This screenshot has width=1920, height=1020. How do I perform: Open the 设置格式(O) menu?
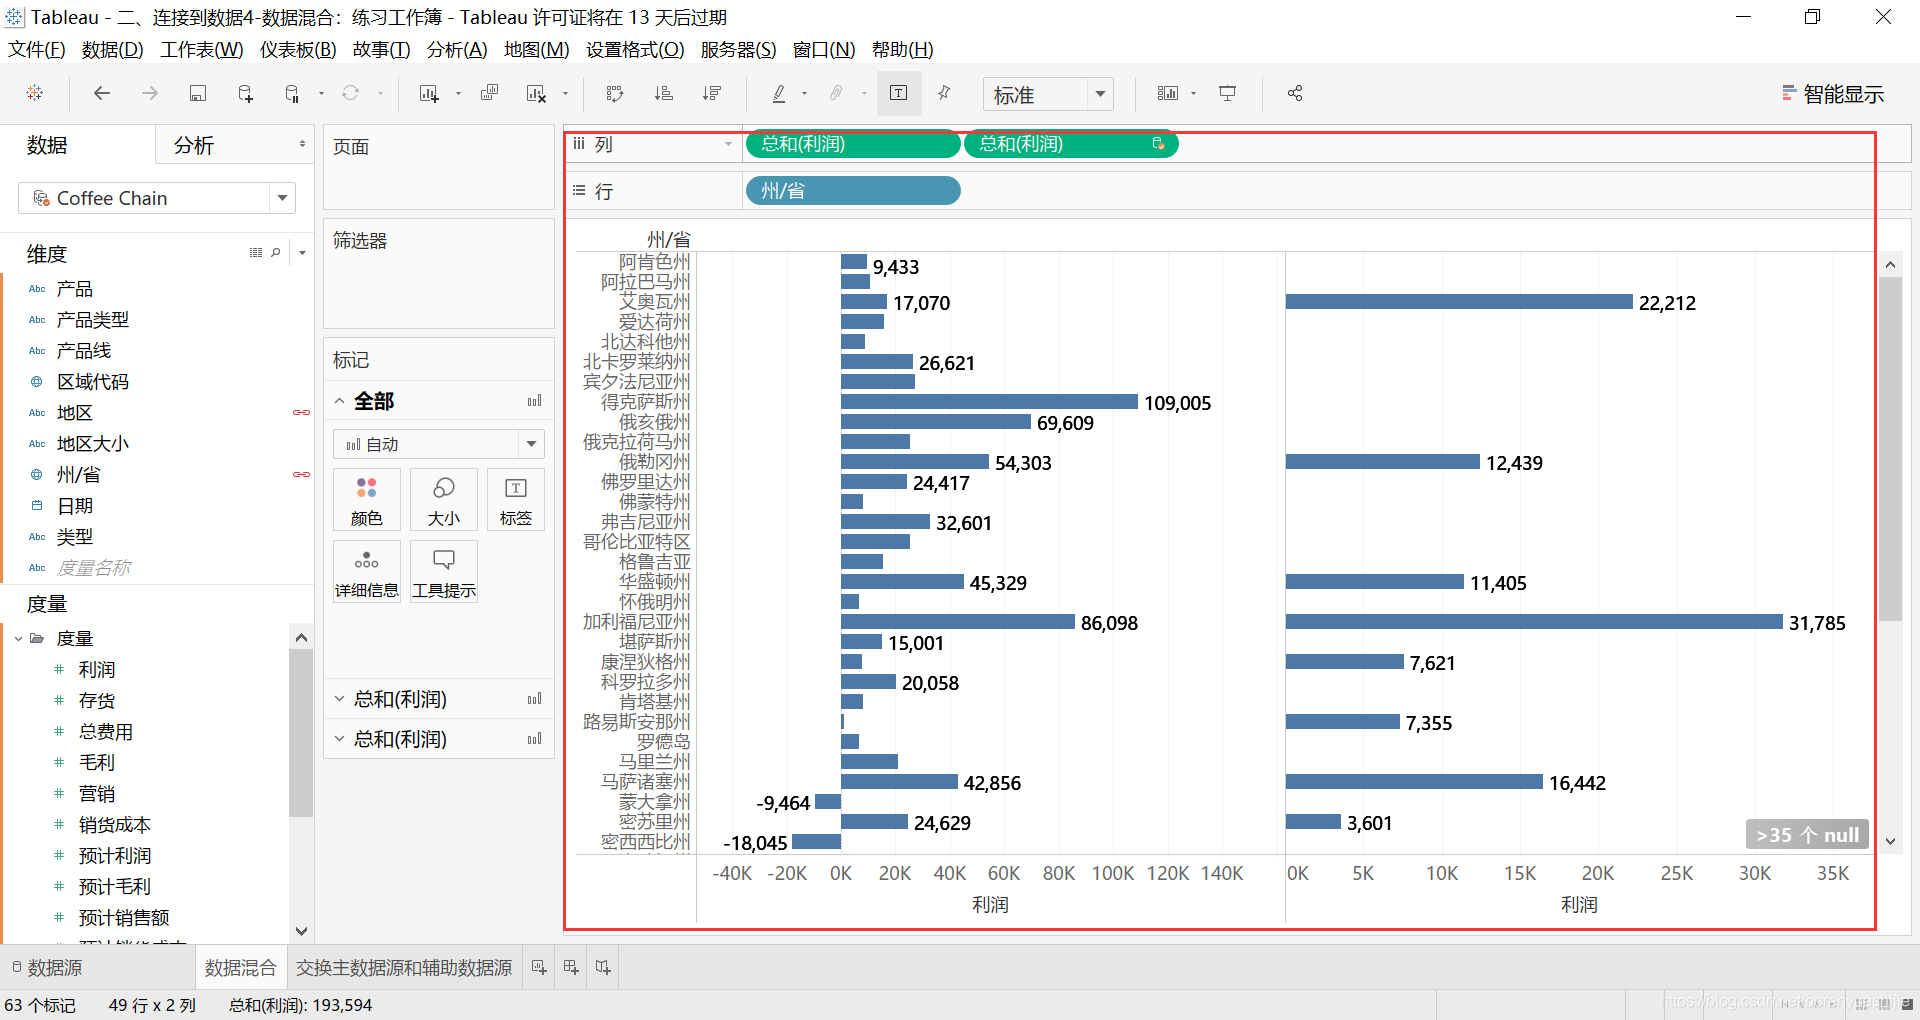click(x=635, y=49)
